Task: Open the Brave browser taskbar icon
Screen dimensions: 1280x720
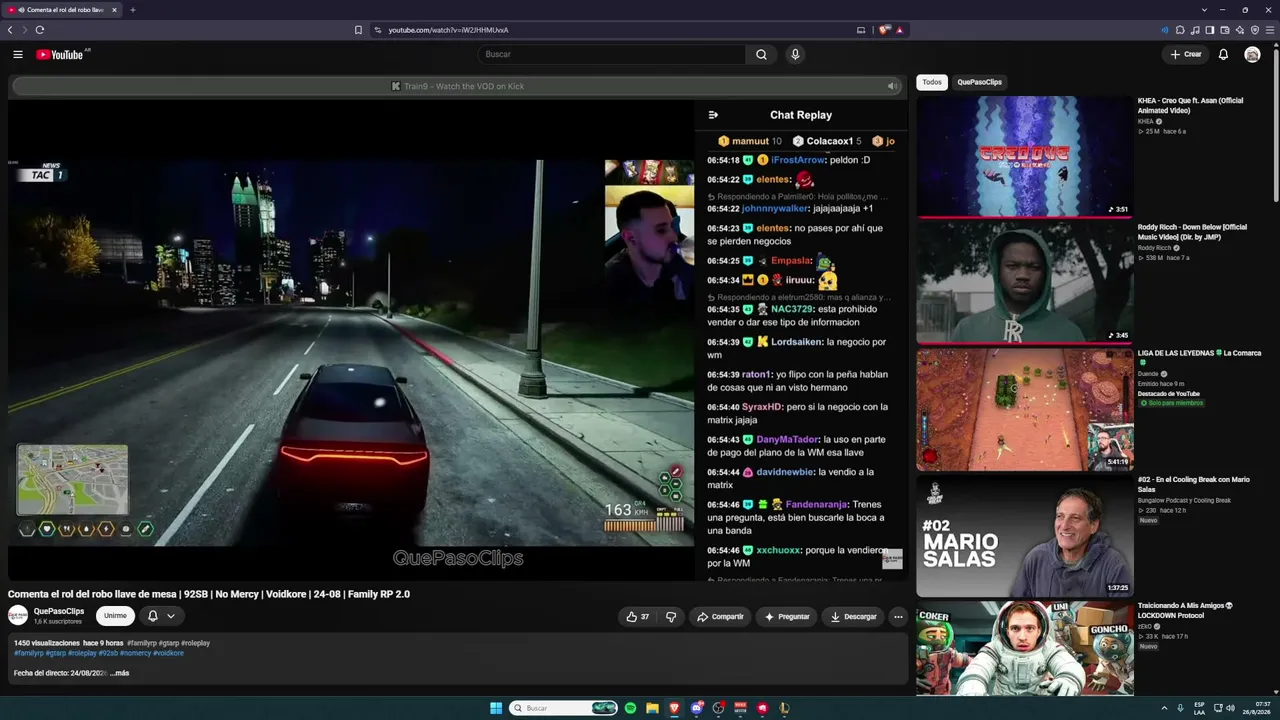Action: click(x=674, y=708)
